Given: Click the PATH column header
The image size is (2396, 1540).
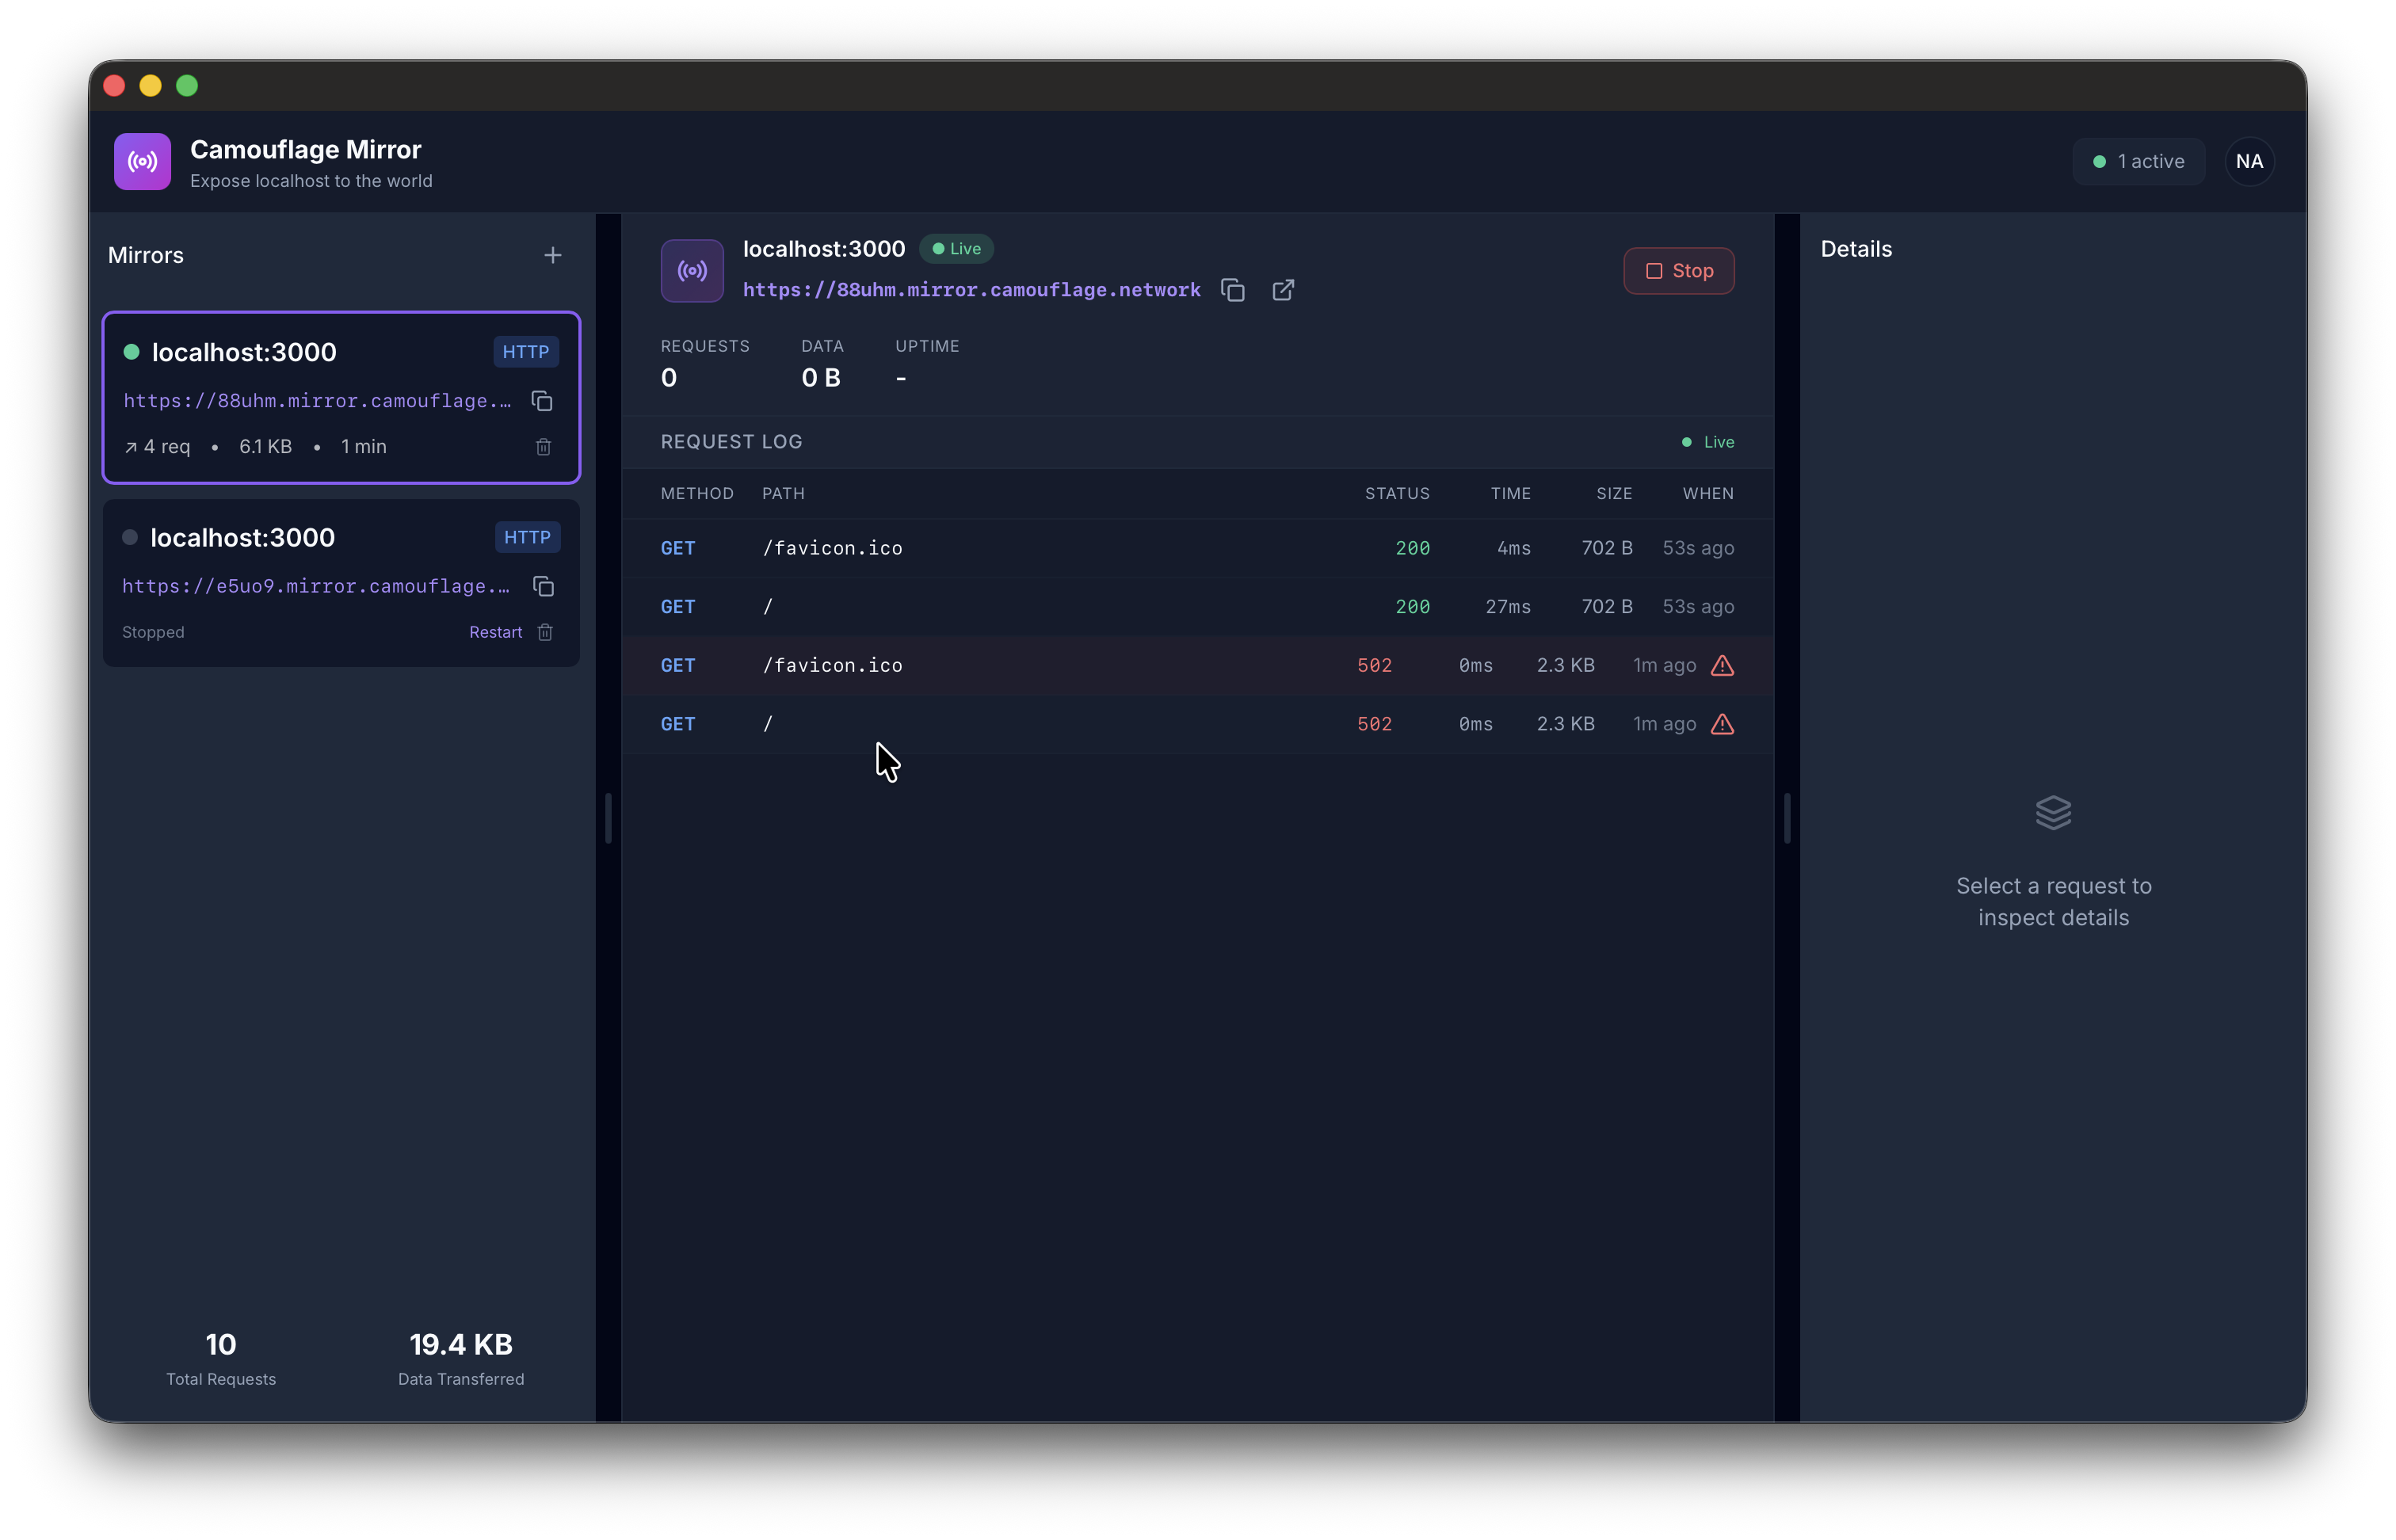Looking at the screenshot, I should 783,494.
